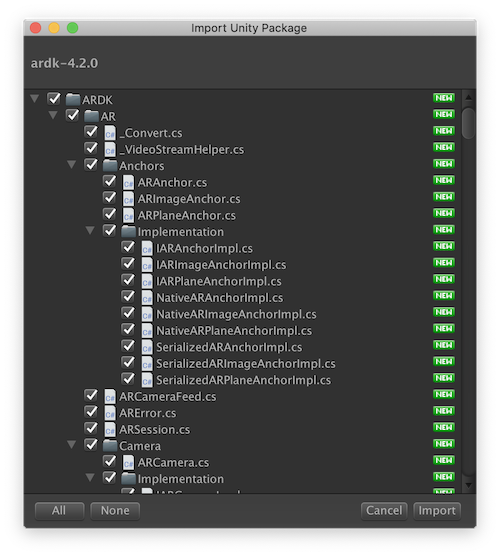The height and width of the screenshot is (556, 500).
Task: Select the IARAnchorImpl.cs file name
Action: [x=204, y=248]
